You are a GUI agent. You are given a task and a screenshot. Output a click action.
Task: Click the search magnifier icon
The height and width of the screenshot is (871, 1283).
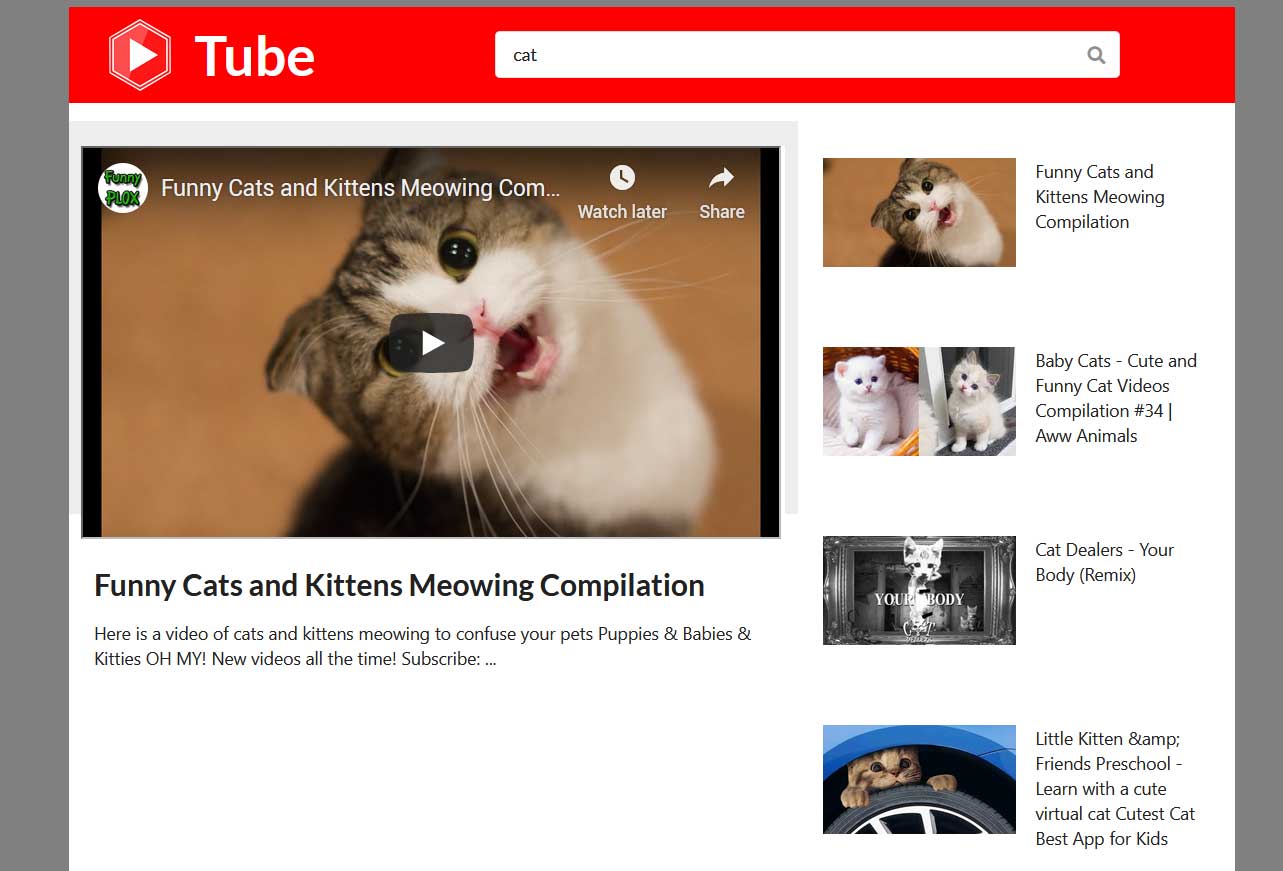[1096, 55]
